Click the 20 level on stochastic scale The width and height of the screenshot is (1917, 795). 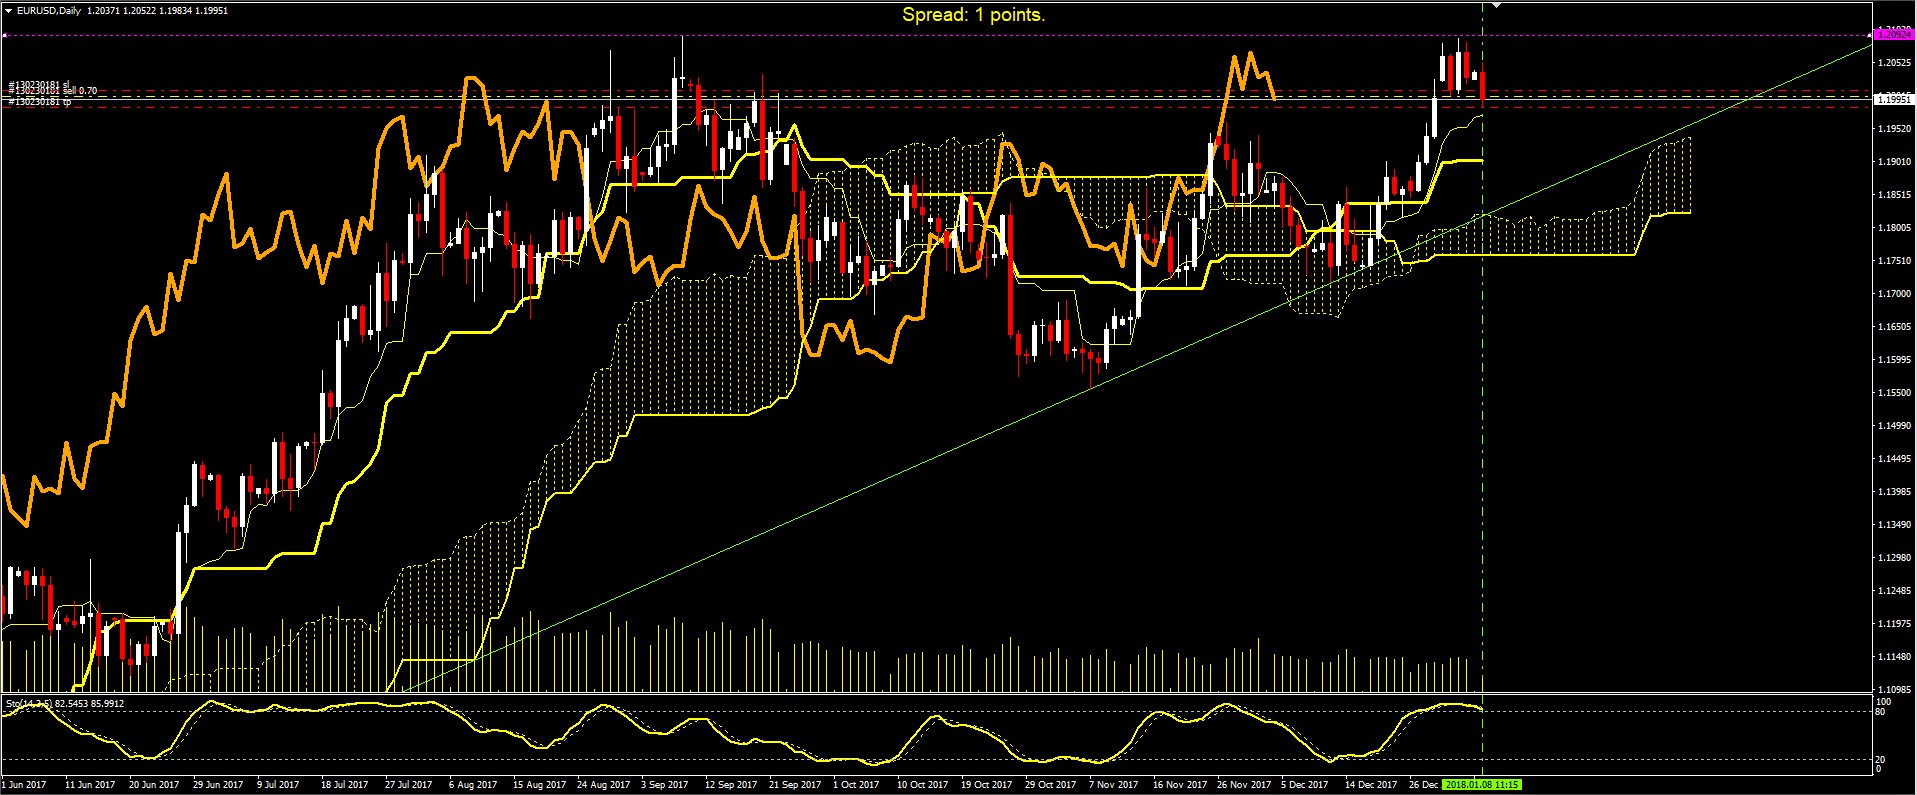(x=1881, y=760)
